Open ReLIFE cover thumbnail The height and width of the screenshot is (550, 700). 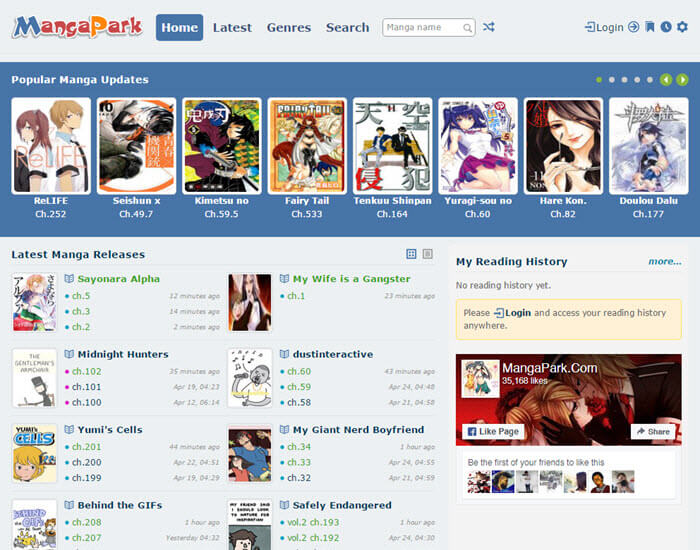[51, 146]
